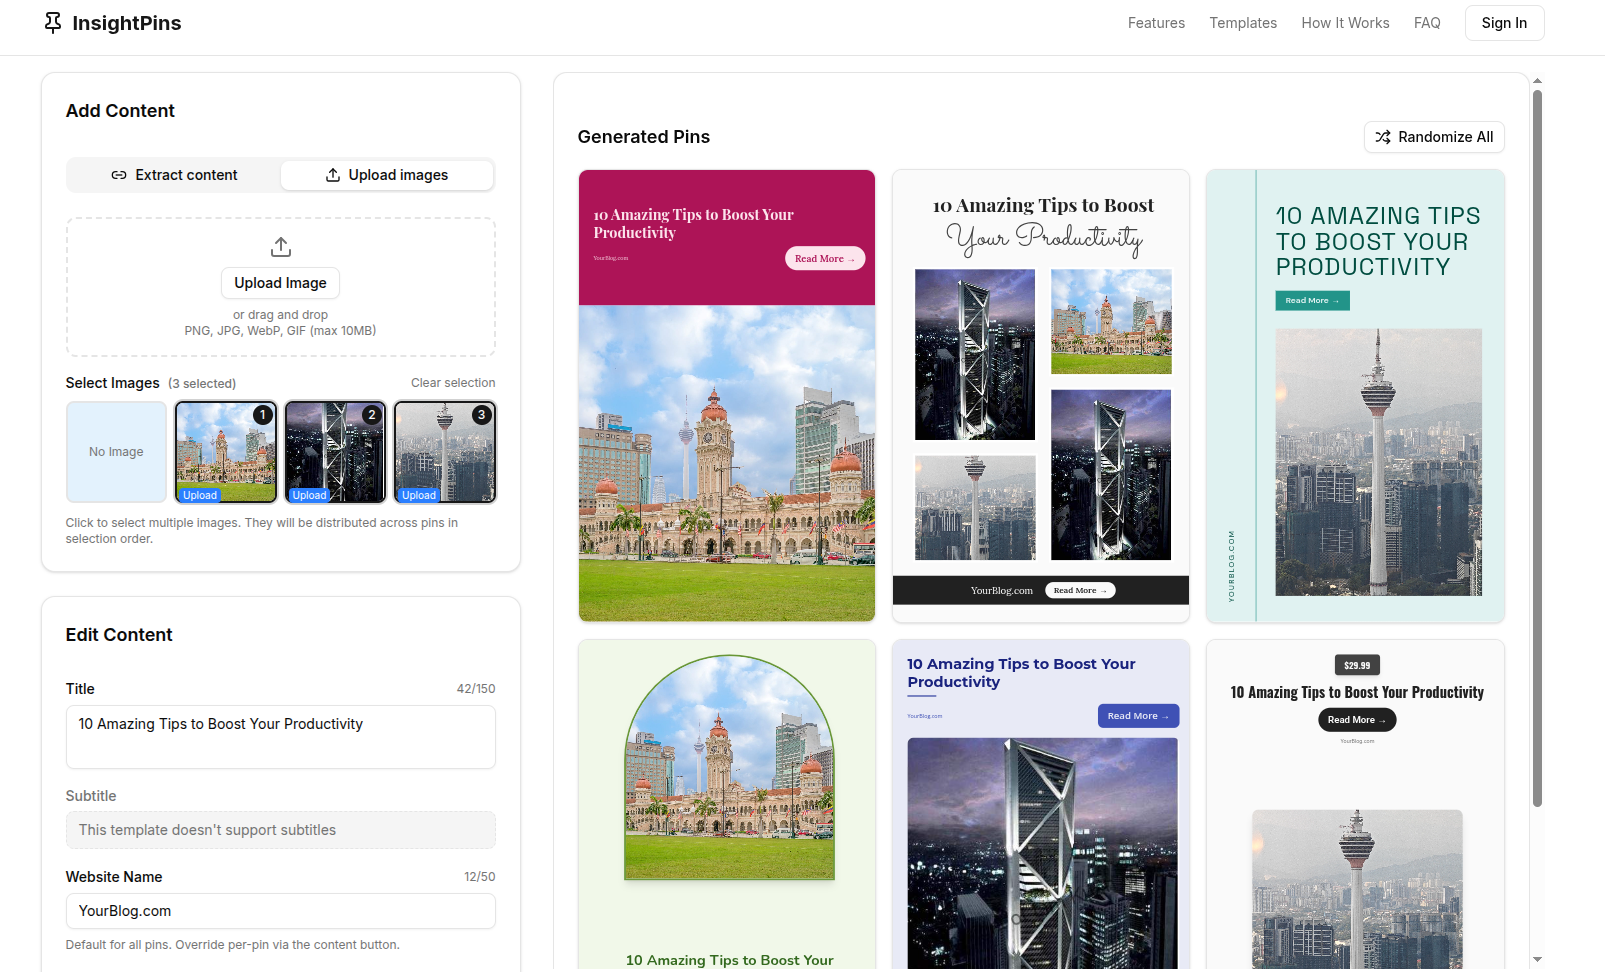Toggle selected image number 3 tower thumbnail

tap(445, 452)
